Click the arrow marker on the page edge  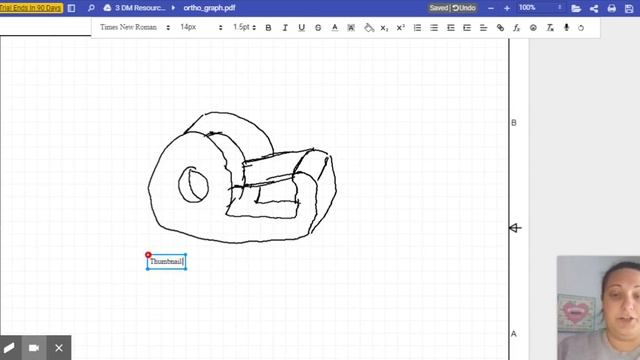(515, 228)
